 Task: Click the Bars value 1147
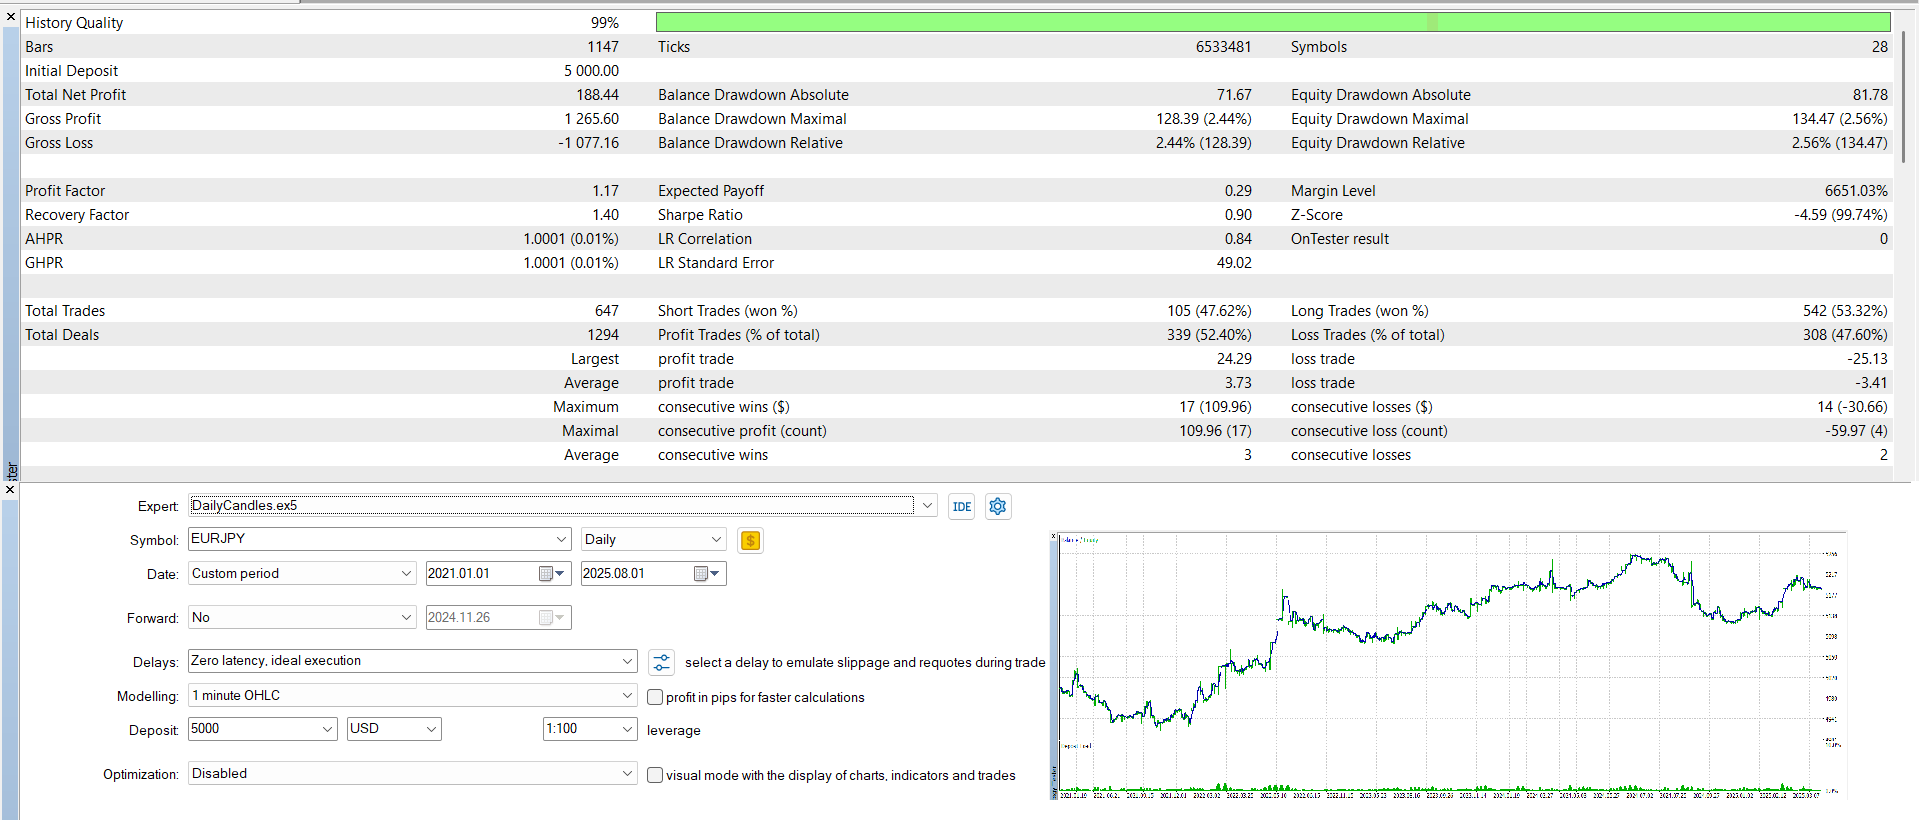pos(603,47)
